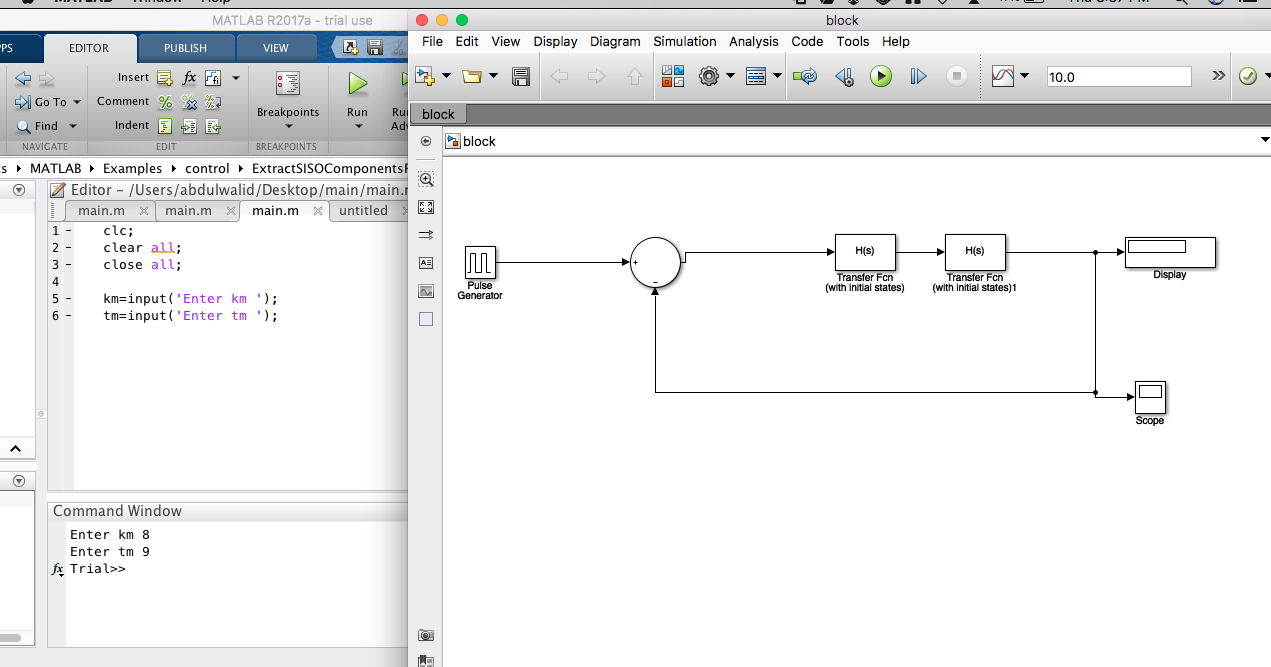The width and height of the screenshot is (1271, 667).
Task: Click the Smart Indent icon
Action: pos(165,126)
